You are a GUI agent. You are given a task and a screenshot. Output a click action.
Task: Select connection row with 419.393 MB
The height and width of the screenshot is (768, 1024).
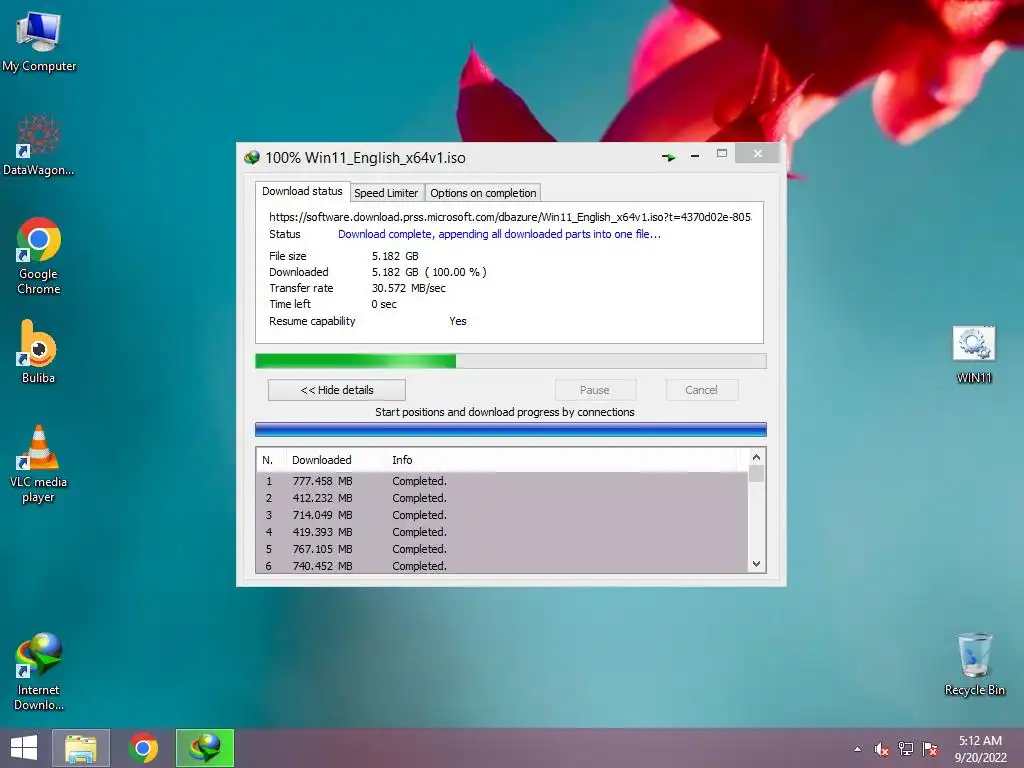(x=502, y=532)
